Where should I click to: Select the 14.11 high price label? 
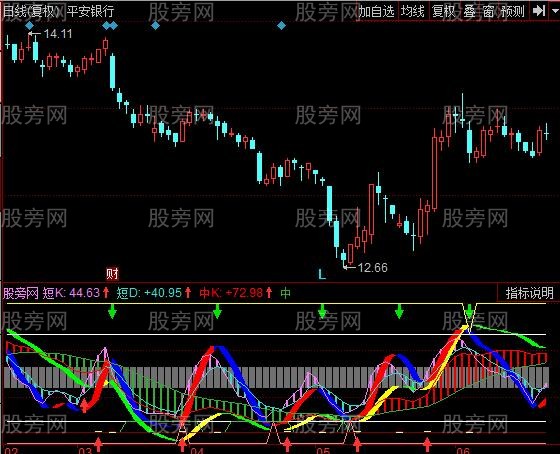58,34
